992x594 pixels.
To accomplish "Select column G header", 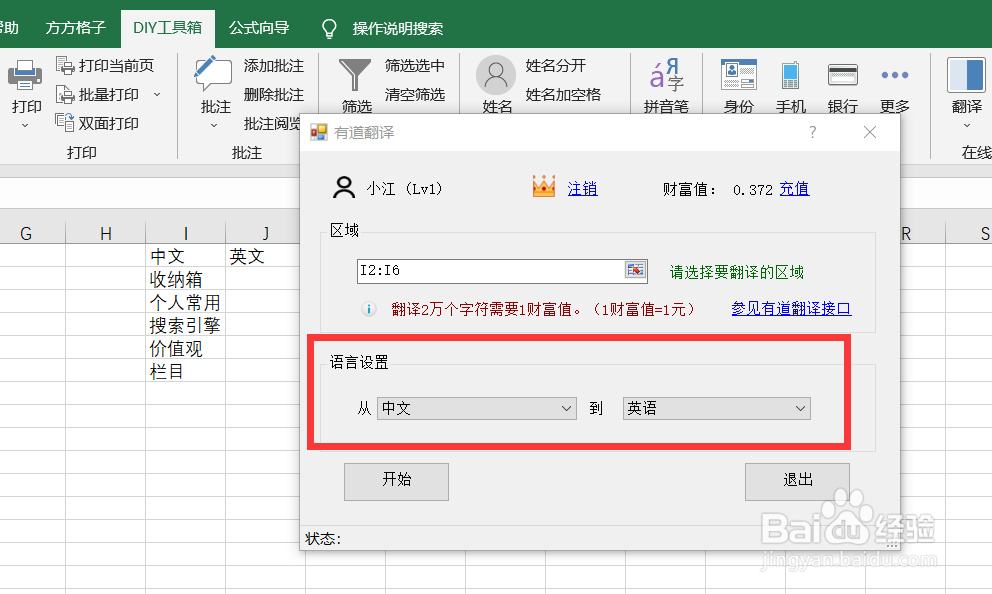I will 26,233.
